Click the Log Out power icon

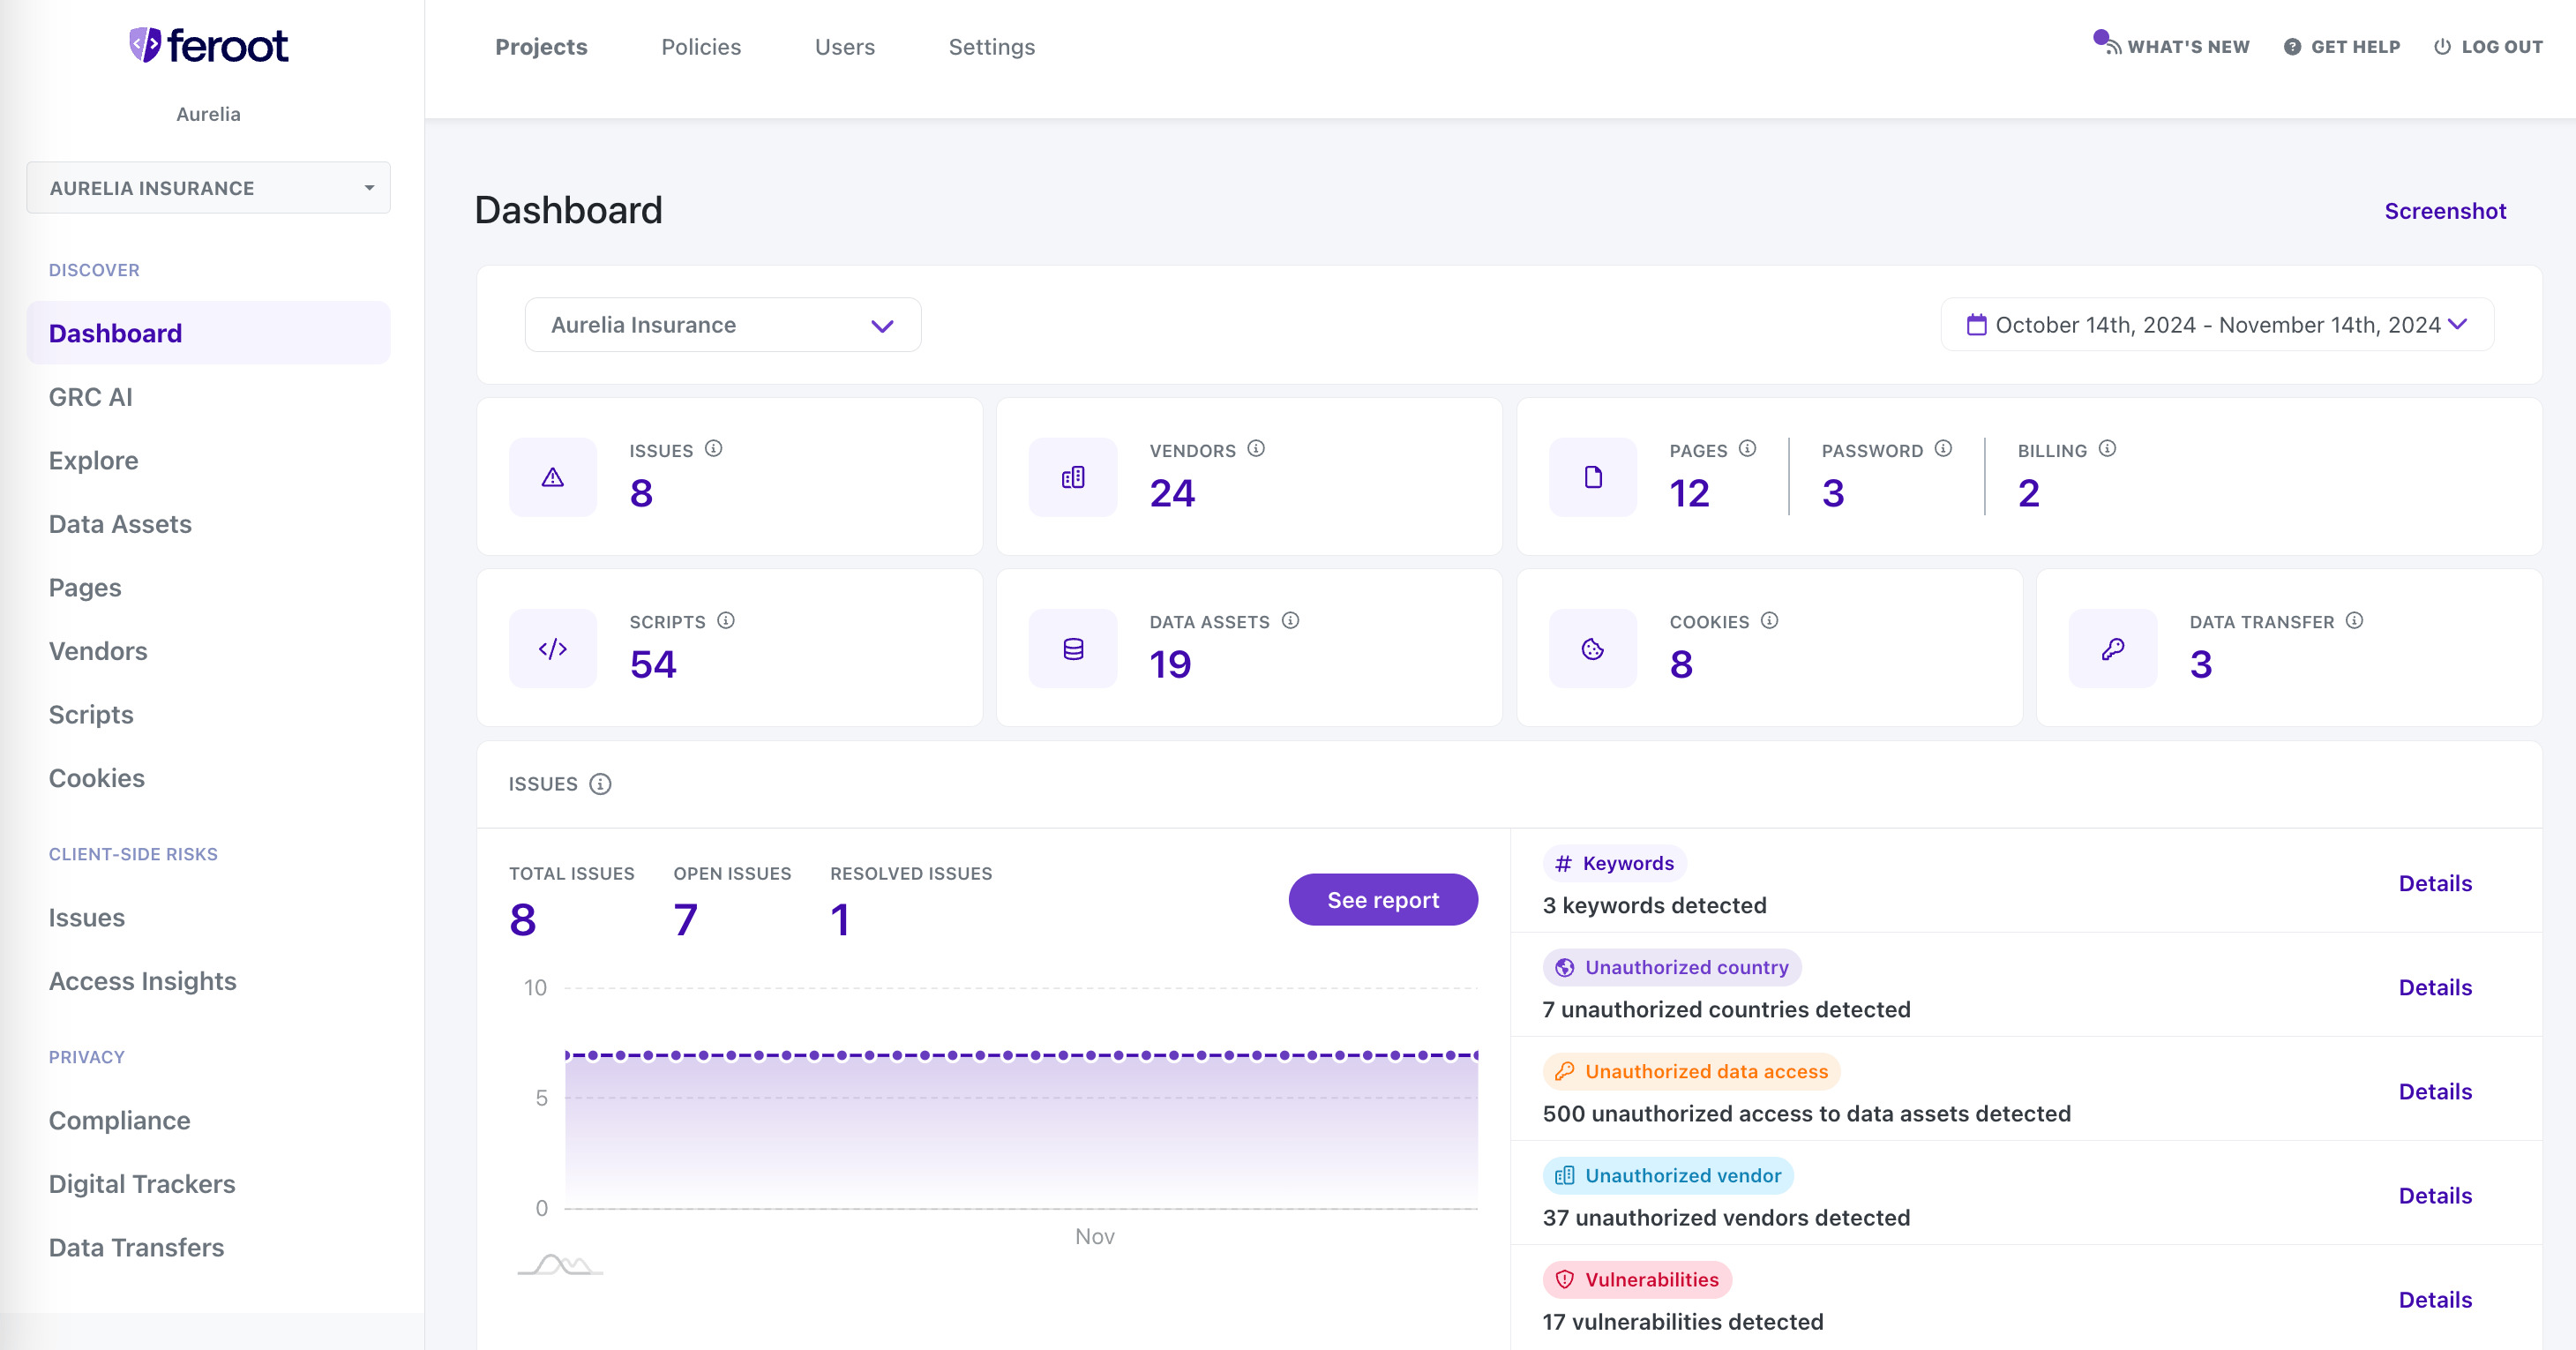2440,46
